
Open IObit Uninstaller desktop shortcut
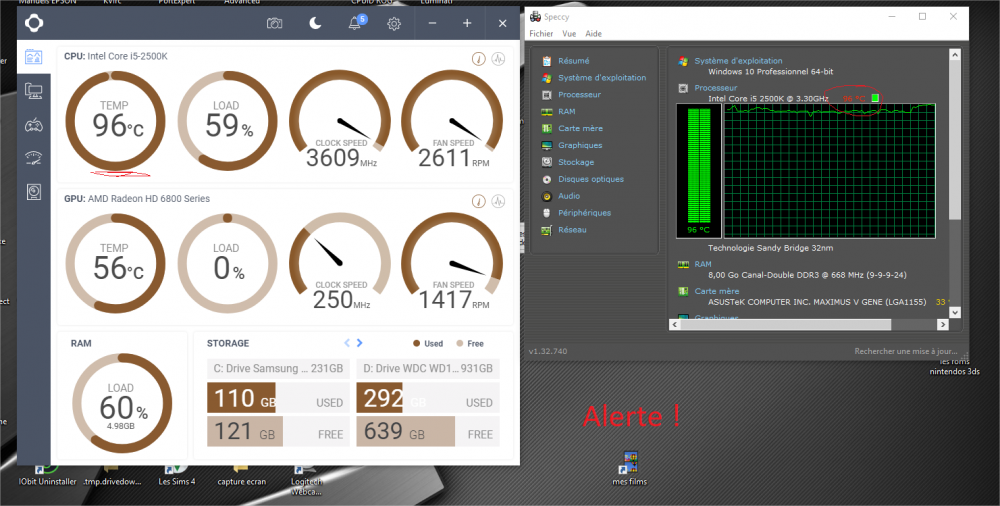click(48, 476)
